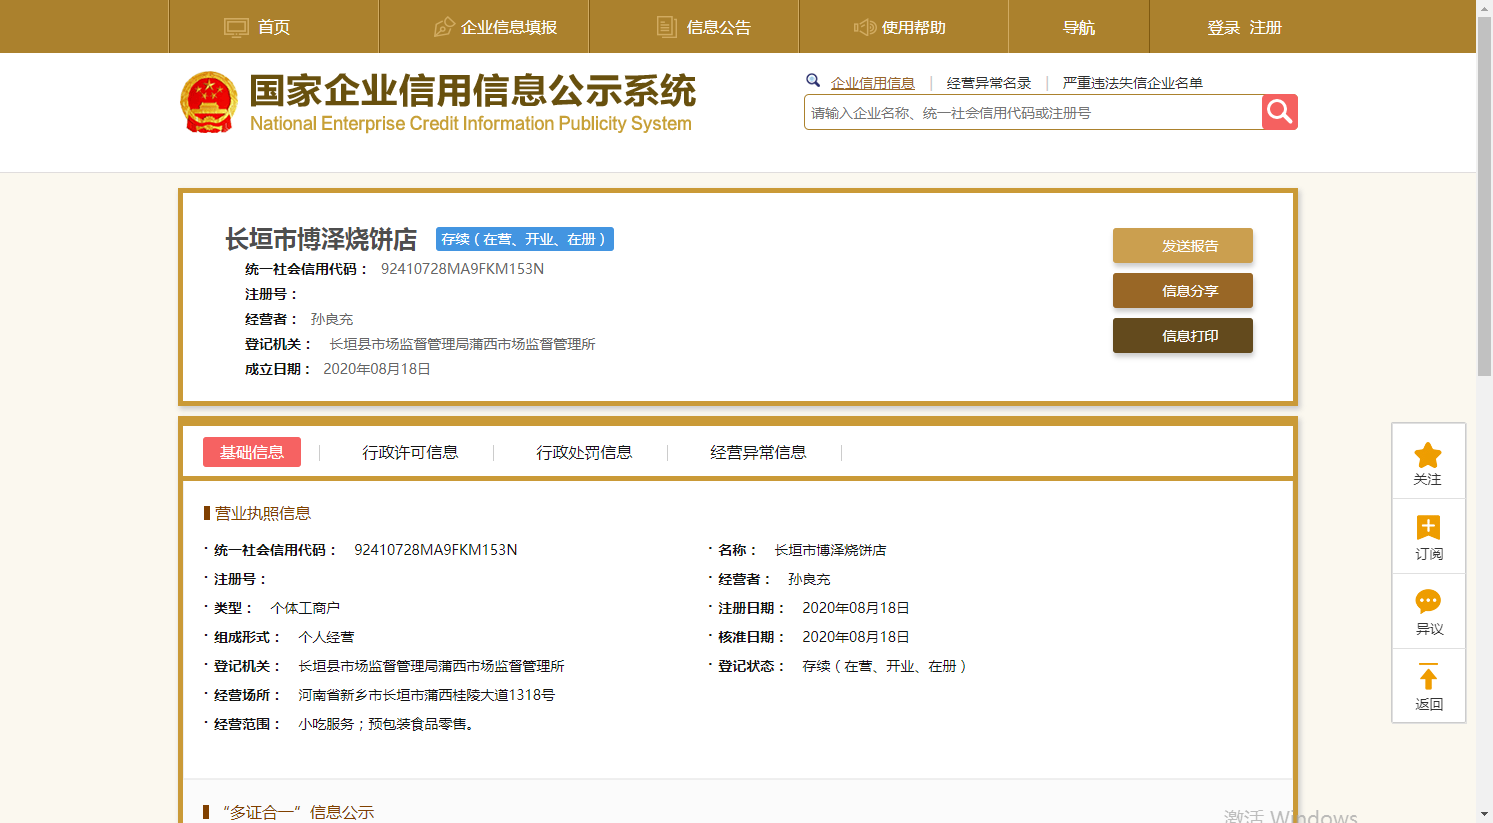Click the vertical page scrollbar thumb
Image resolution: width=1493 pixels, height=823 pixels.
[x=1484, y=196]
